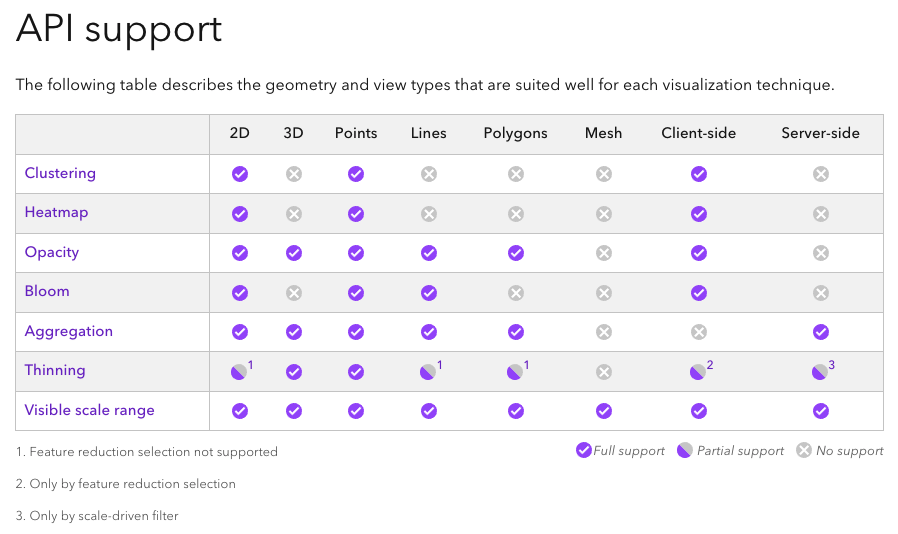Open the Clustering link
Image resolution: width=898 pixels, height=534 pixels.
tap(60, 173)
